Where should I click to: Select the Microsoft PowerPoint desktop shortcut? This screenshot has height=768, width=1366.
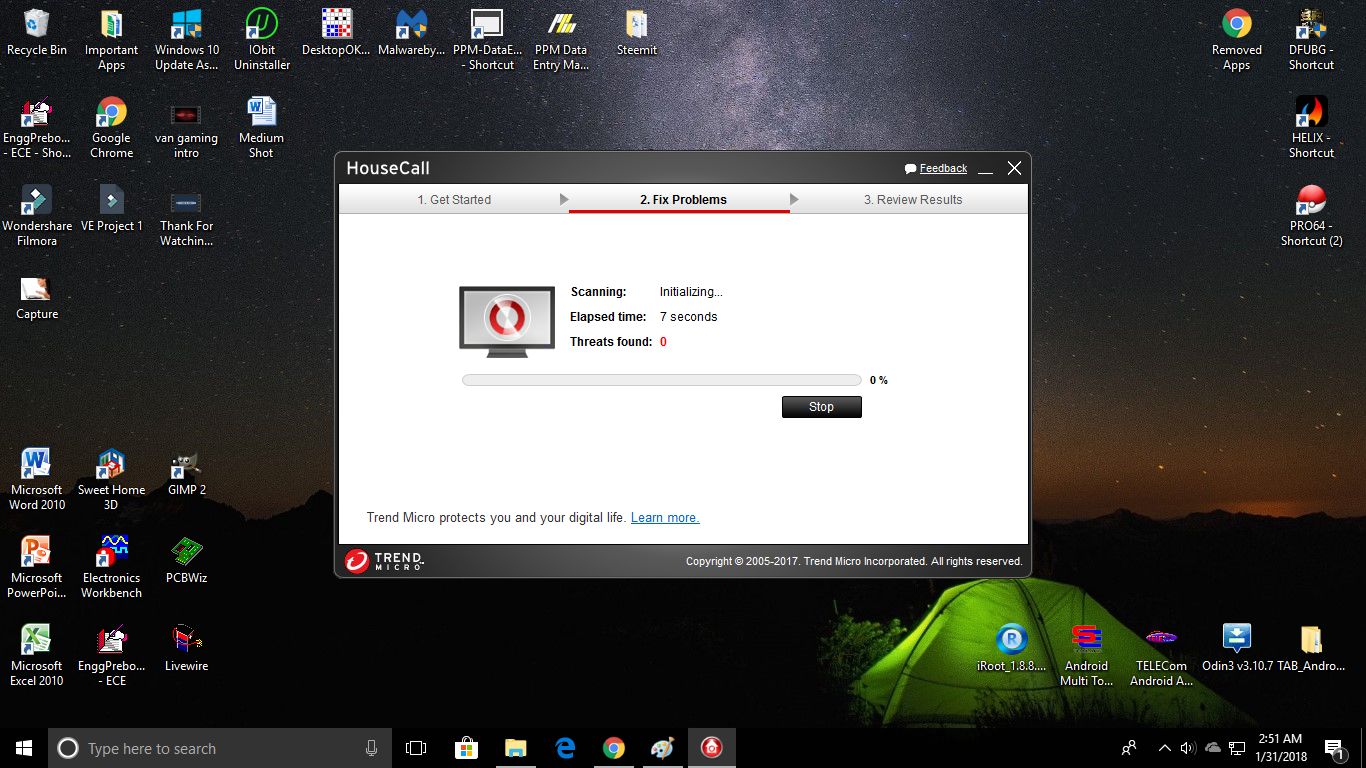click(x=37, y=568)
